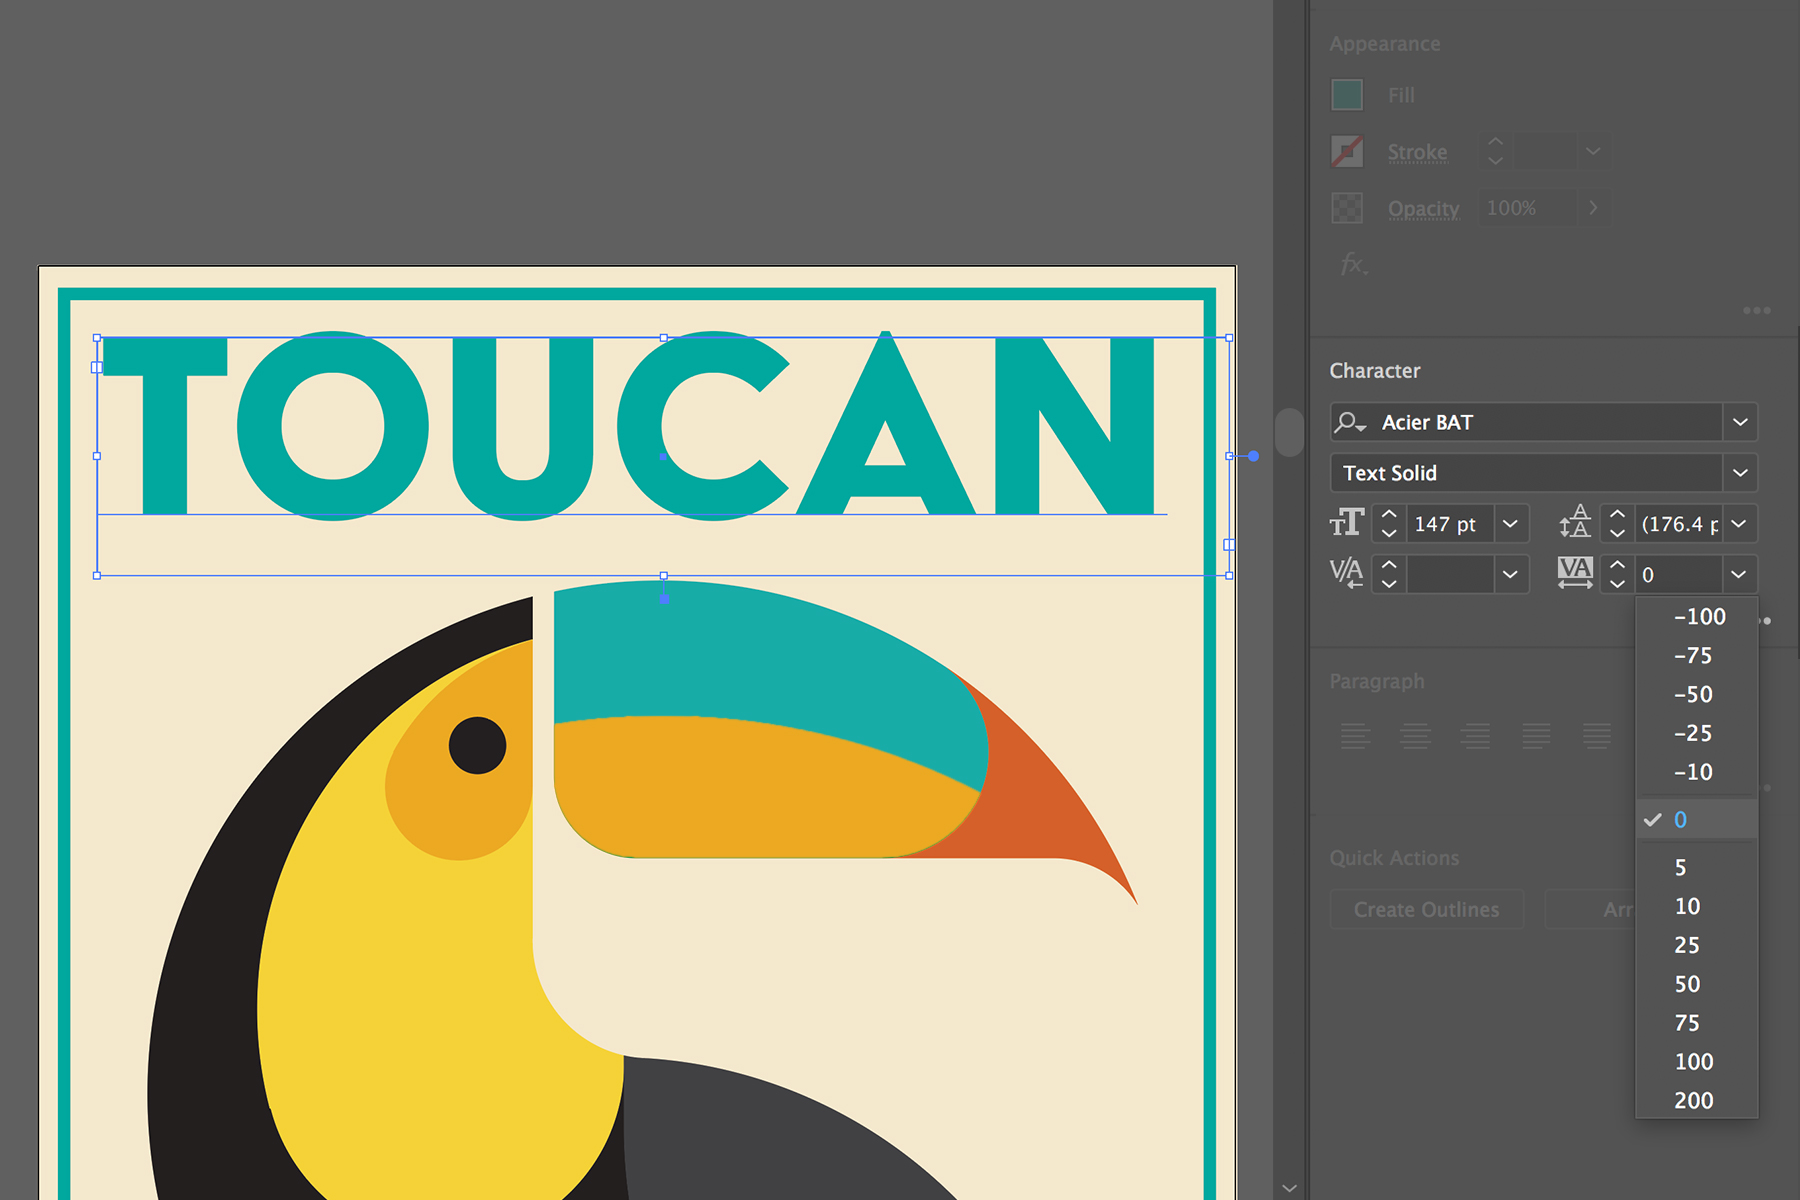Image resolution: width=1800 pixels, height=1200 pixels.
Task: Expand the leading dropdown arrow
Action: (x=1739, y=524)
